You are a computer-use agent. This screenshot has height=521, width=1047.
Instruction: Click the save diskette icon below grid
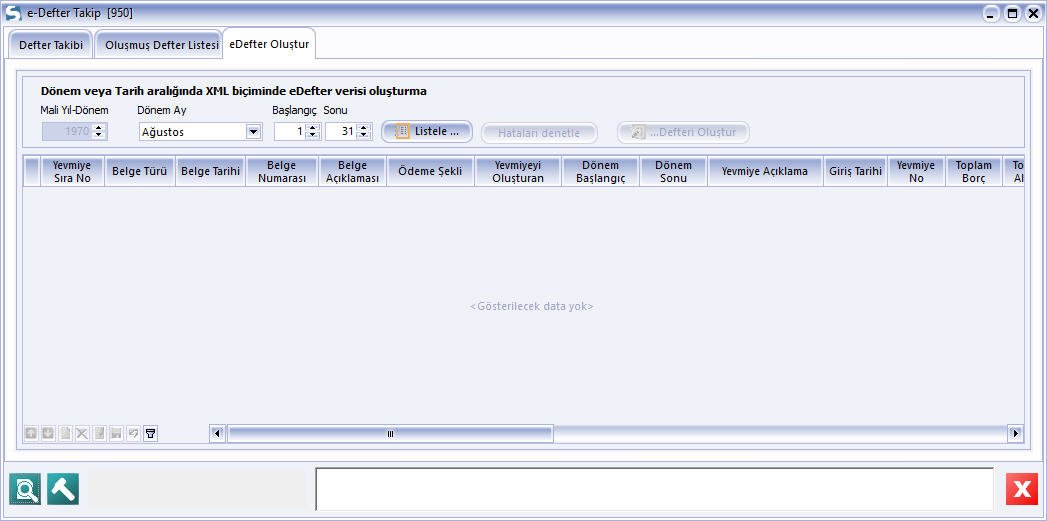[116, 433]
